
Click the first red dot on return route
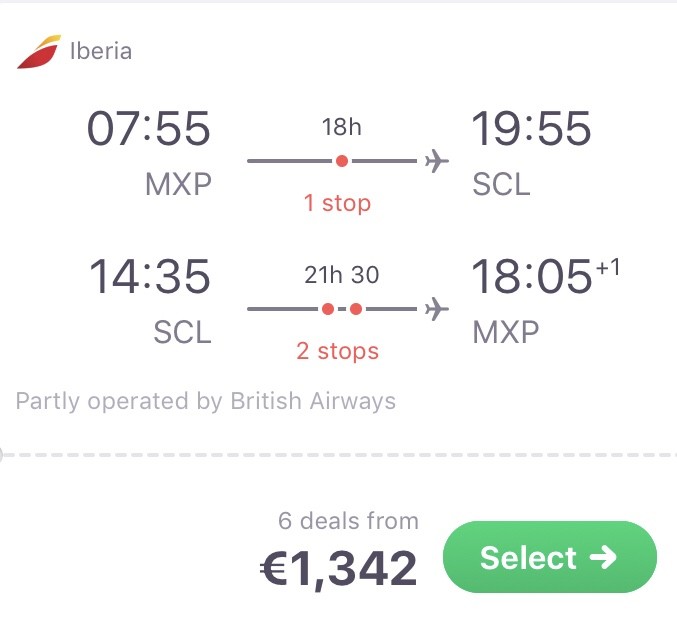point(328,309)
